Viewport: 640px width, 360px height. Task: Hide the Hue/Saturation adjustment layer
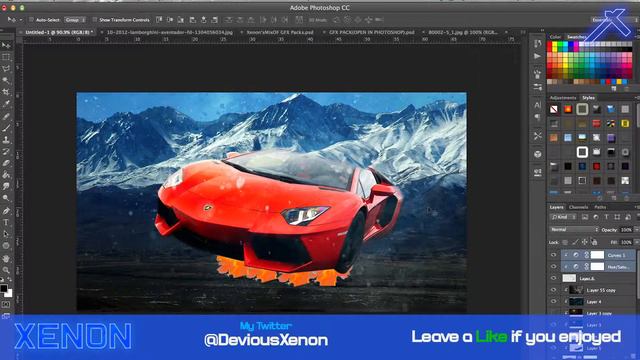coord(553,267)
